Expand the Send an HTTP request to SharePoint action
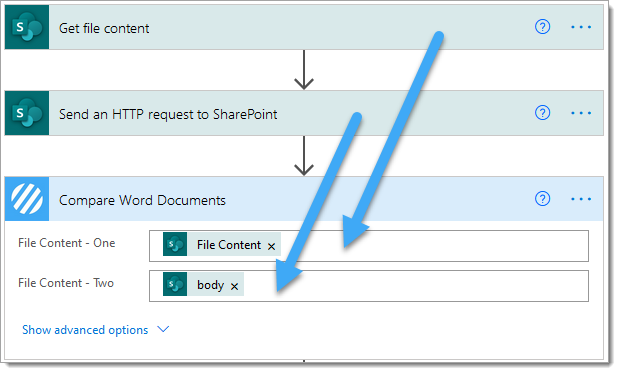This screenshot has height=373, width=619. pos(304,113)
